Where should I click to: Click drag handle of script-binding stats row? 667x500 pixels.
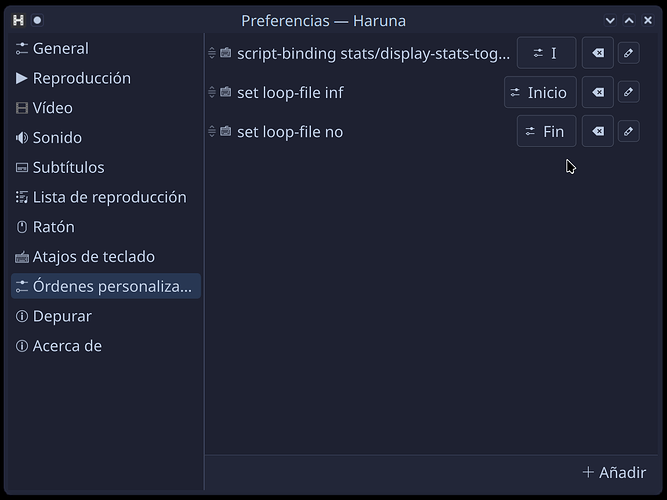click(212, 53)
